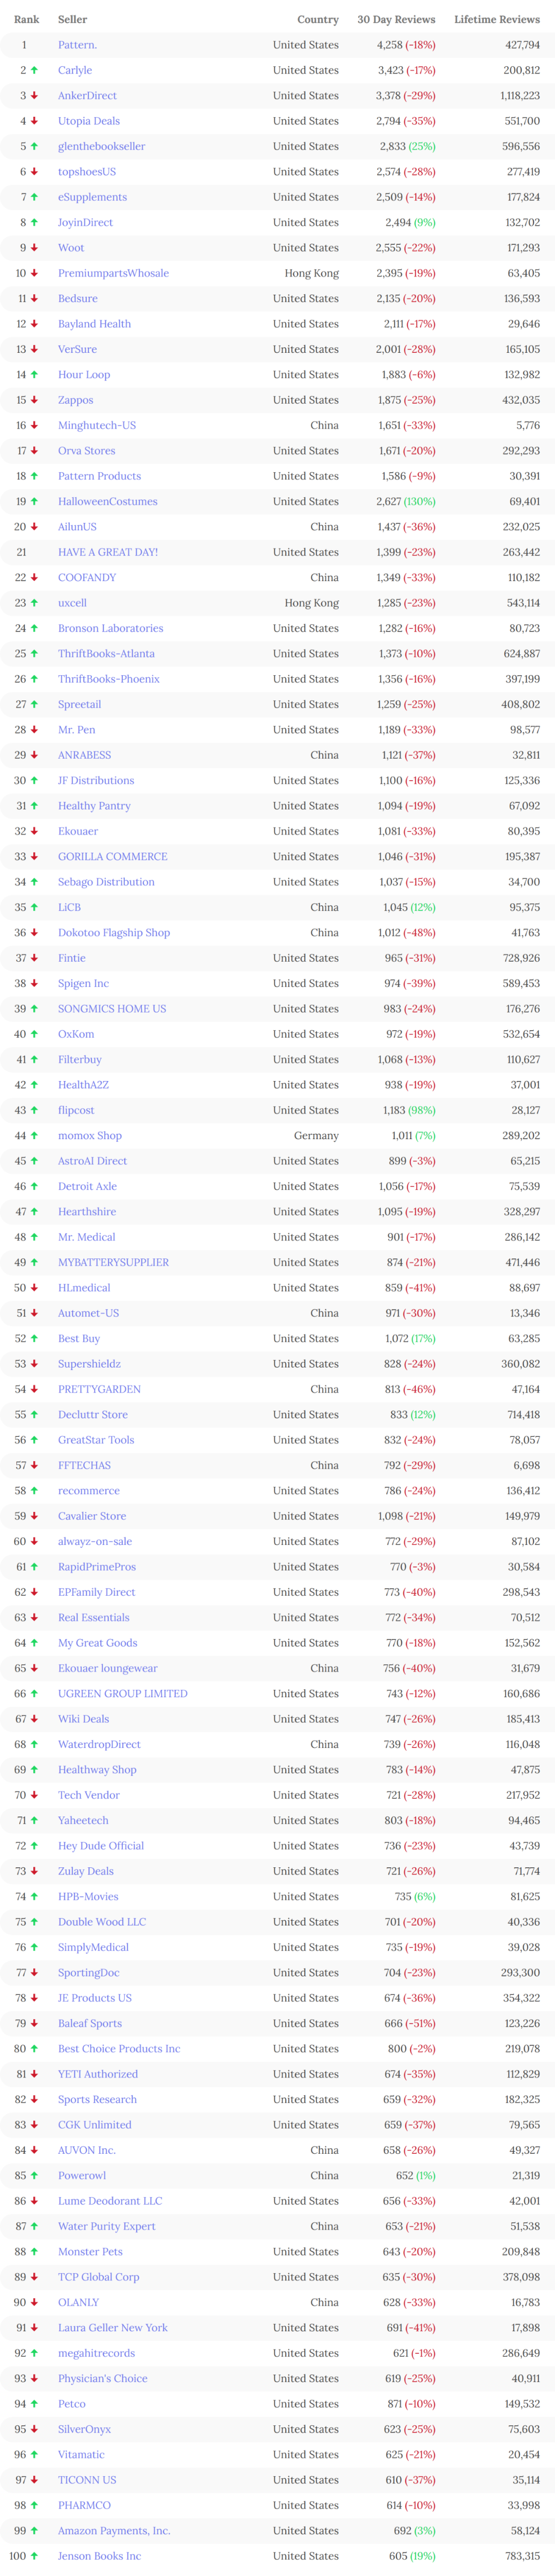Click up arrow beside Hour Loop rank

pyautogui.click(x=34, y=375)
